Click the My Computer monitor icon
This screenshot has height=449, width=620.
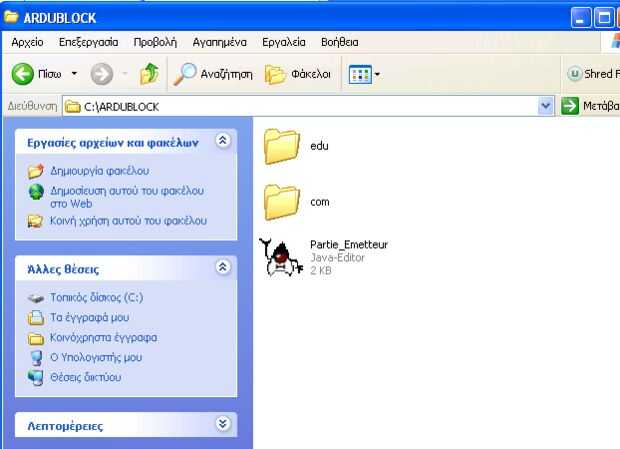pyautogui.click(x=36, y=358)
